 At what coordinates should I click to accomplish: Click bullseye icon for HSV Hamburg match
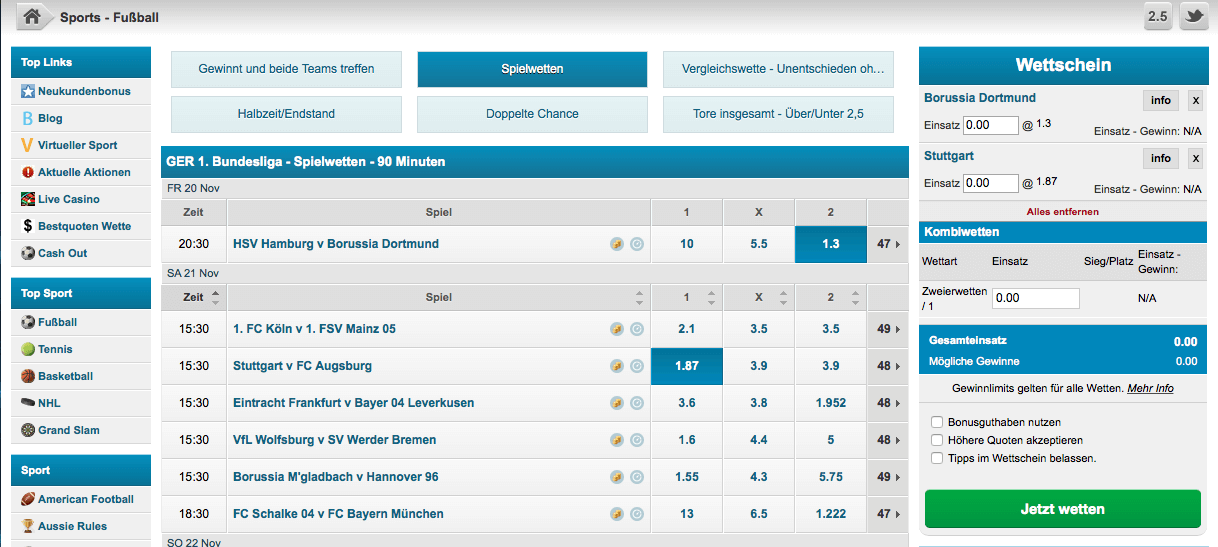[x=637, y=244]
